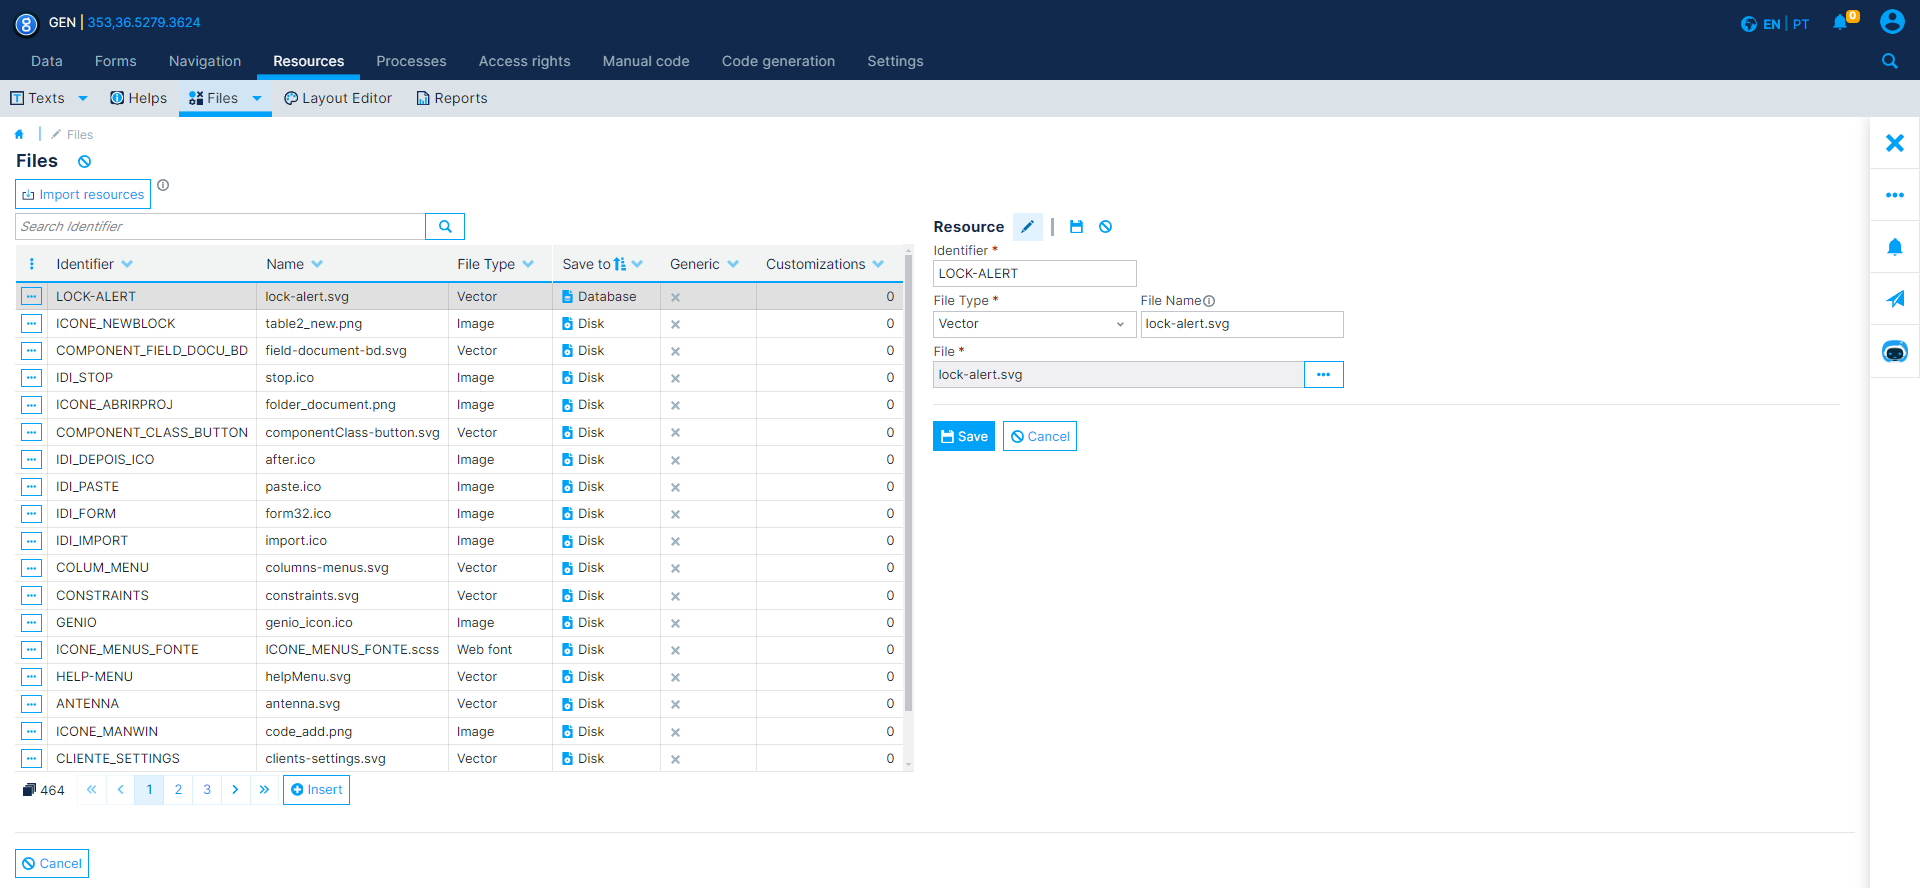
Task: Click the cancel icon beside Files title
Action: pyautogui.click(x=85, y=161)
